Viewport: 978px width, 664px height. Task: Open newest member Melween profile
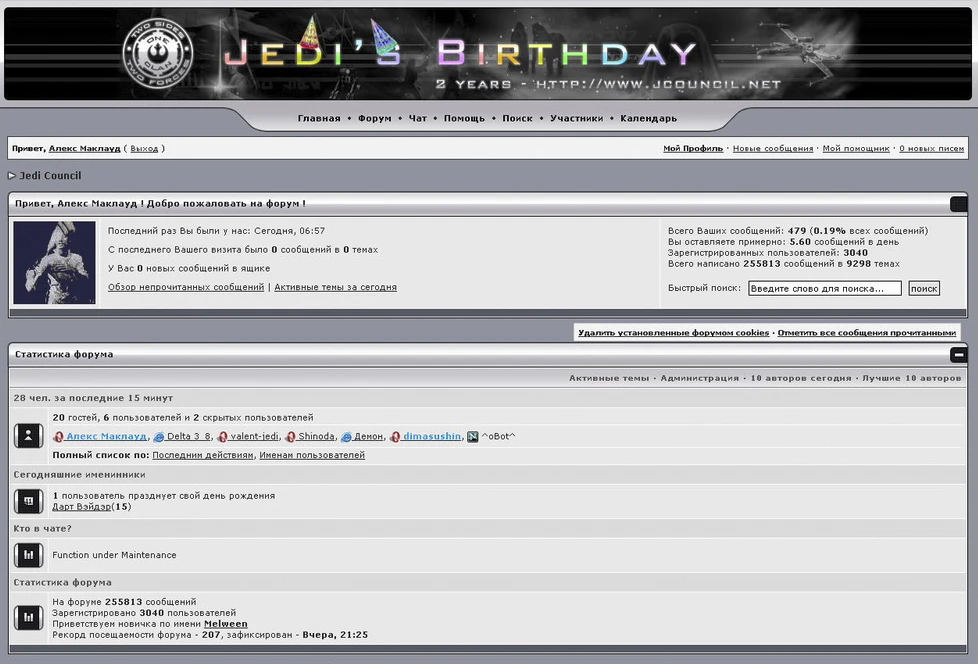click(226, 624)
